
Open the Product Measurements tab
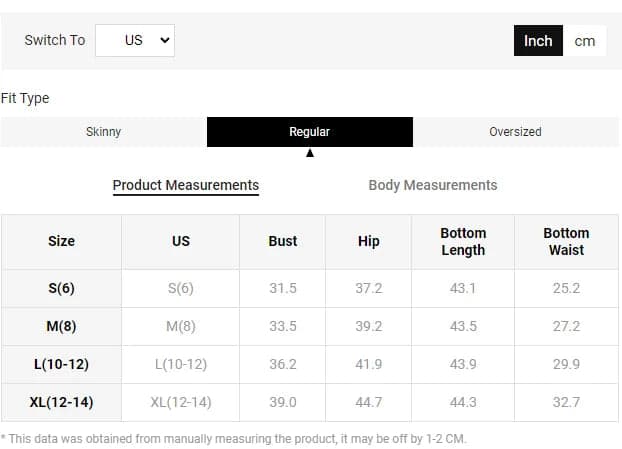(x=186, y=185)
